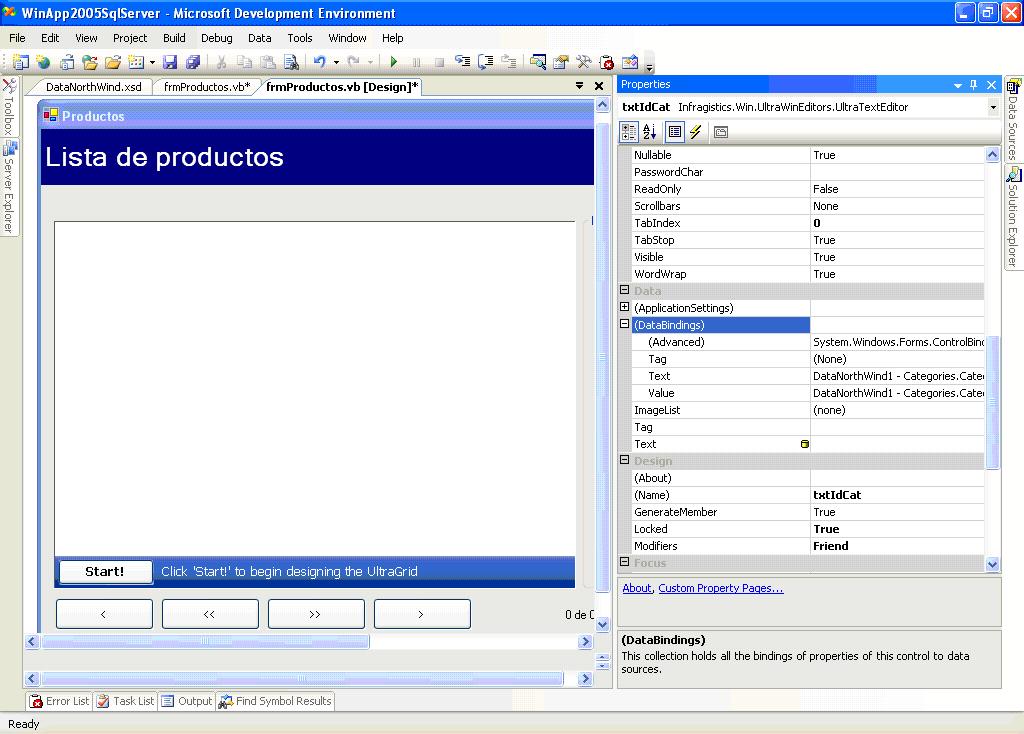Toggle auto-hide pin on Properties panel
Image resolution: width=1024 pixels, height=734 pixels.
click(x=974, y=85)
